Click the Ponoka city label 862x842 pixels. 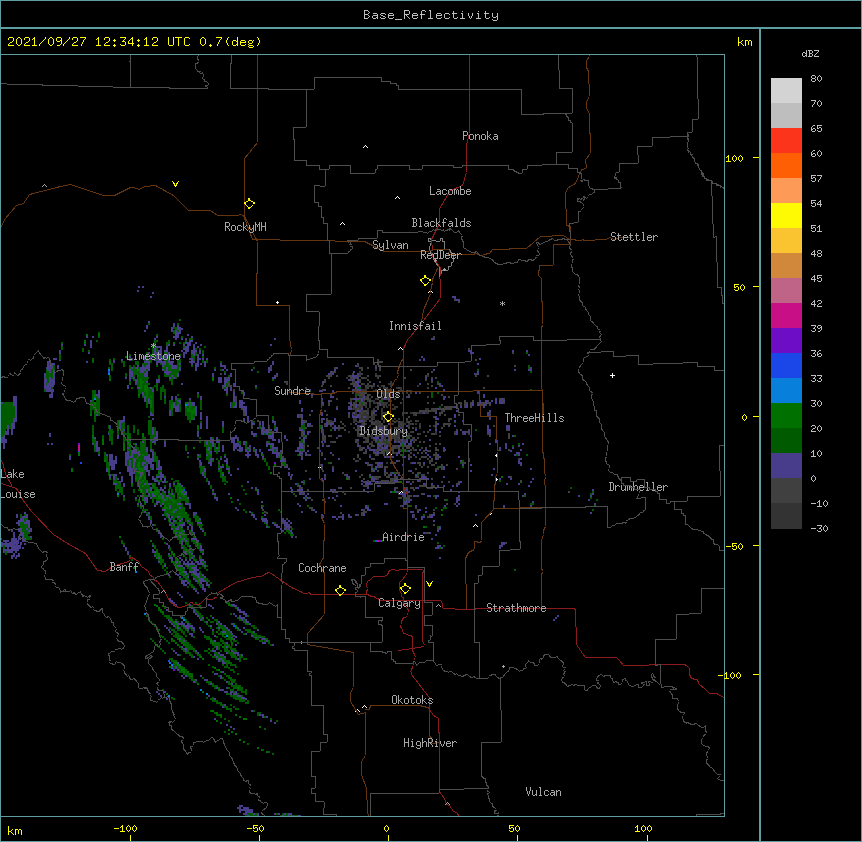coord(480,136)
